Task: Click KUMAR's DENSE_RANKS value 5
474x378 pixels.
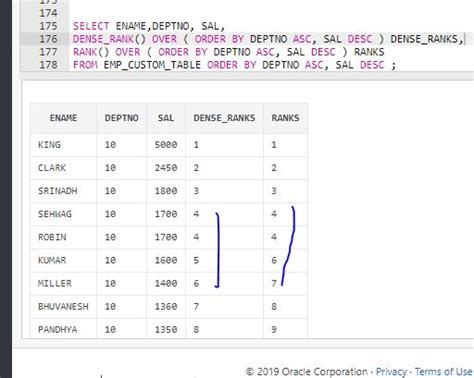Action: [196, 260]
